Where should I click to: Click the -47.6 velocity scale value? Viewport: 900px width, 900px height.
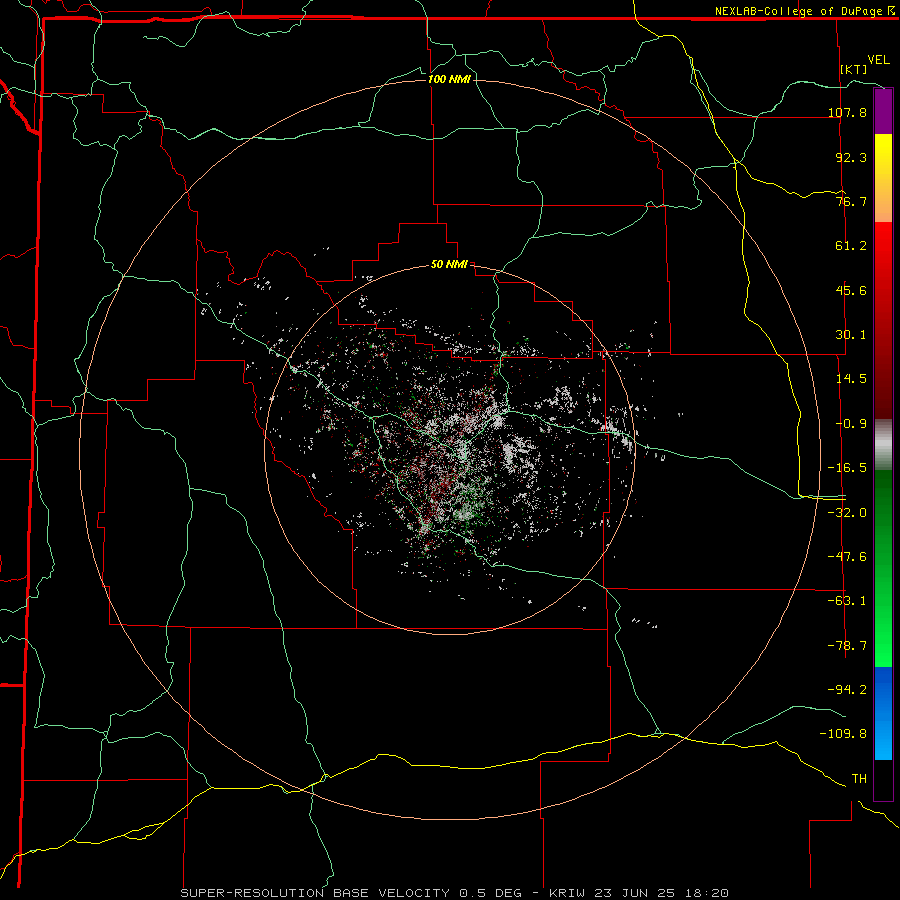click(x=847, y=557)
